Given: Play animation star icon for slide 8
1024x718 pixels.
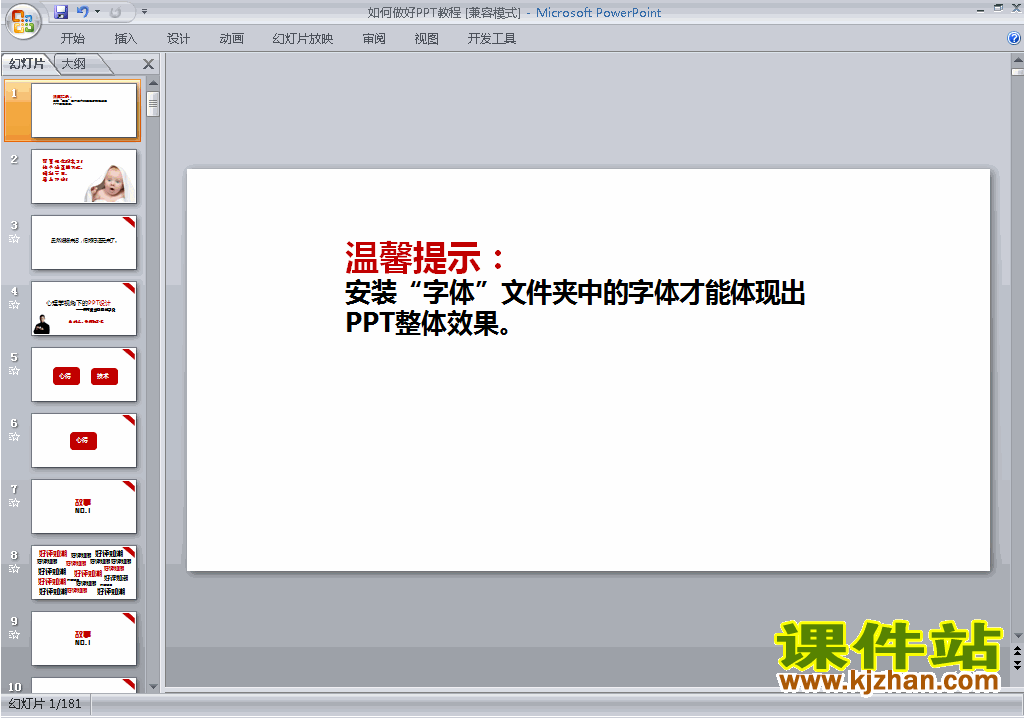Looking at the screenshot, I should tap(14, 568).
